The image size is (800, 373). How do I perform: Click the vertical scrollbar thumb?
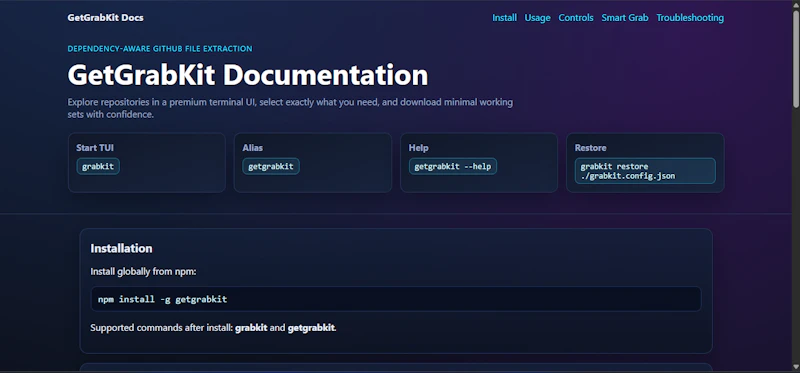click(x=795, y=59)
